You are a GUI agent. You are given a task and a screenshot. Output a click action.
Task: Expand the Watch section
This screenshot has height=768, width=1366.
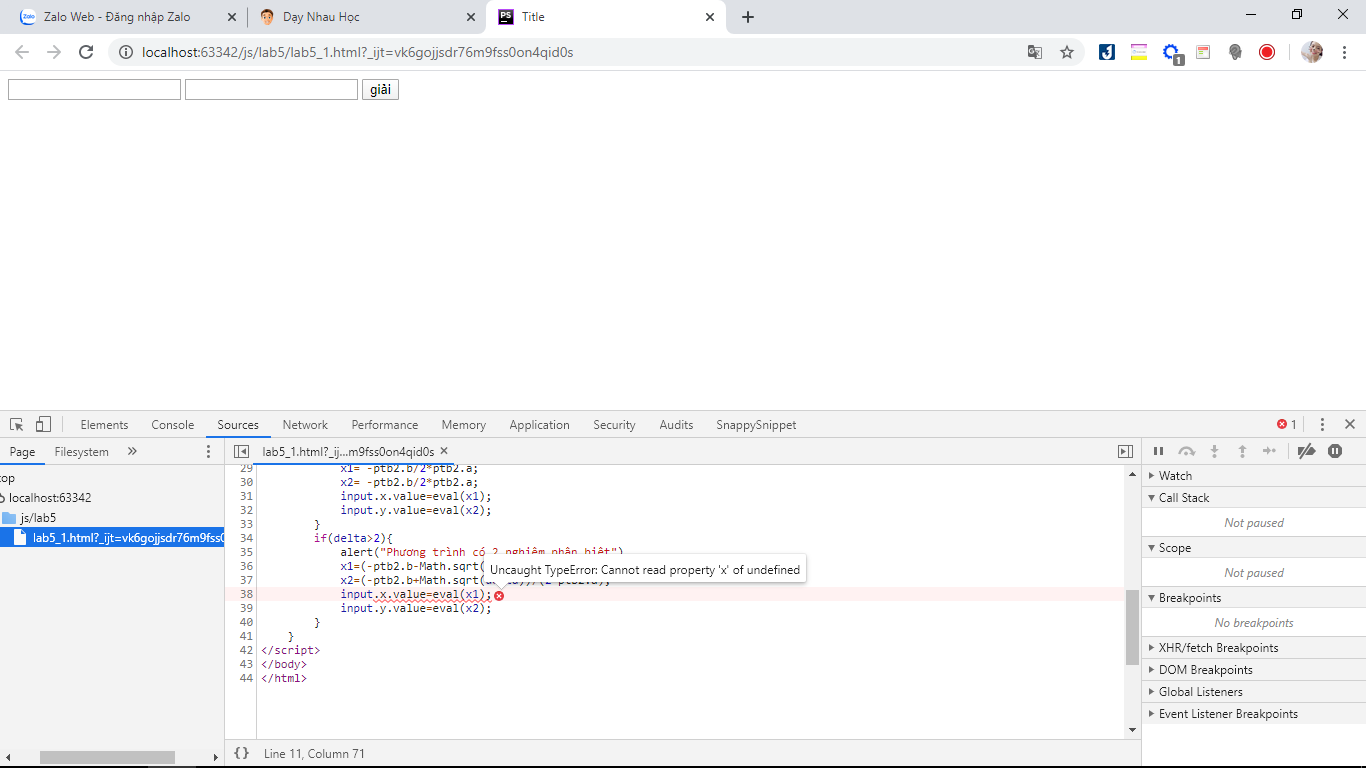1175,476
